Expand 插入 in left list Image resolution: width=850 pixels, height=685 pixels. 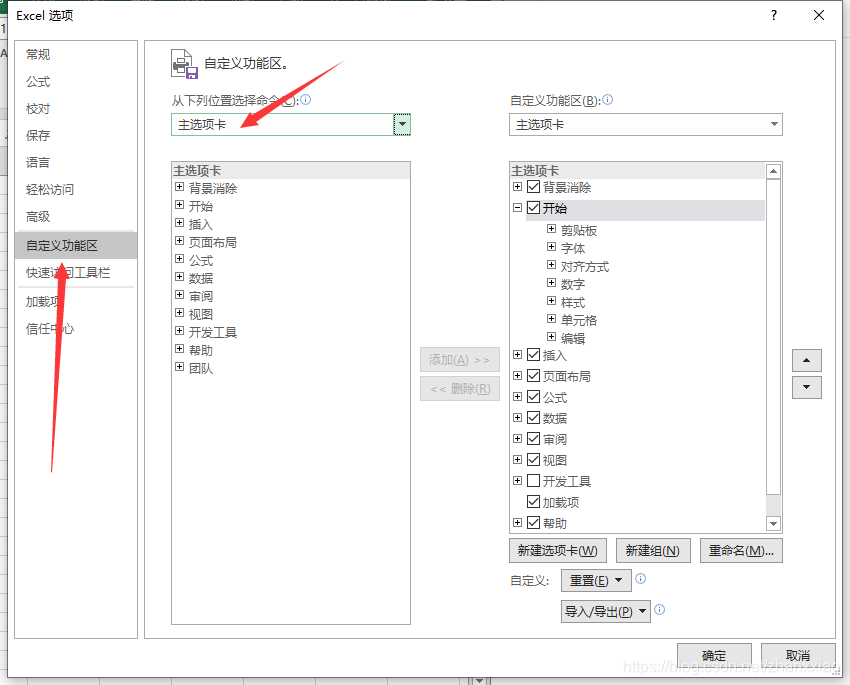pos(179,223)
